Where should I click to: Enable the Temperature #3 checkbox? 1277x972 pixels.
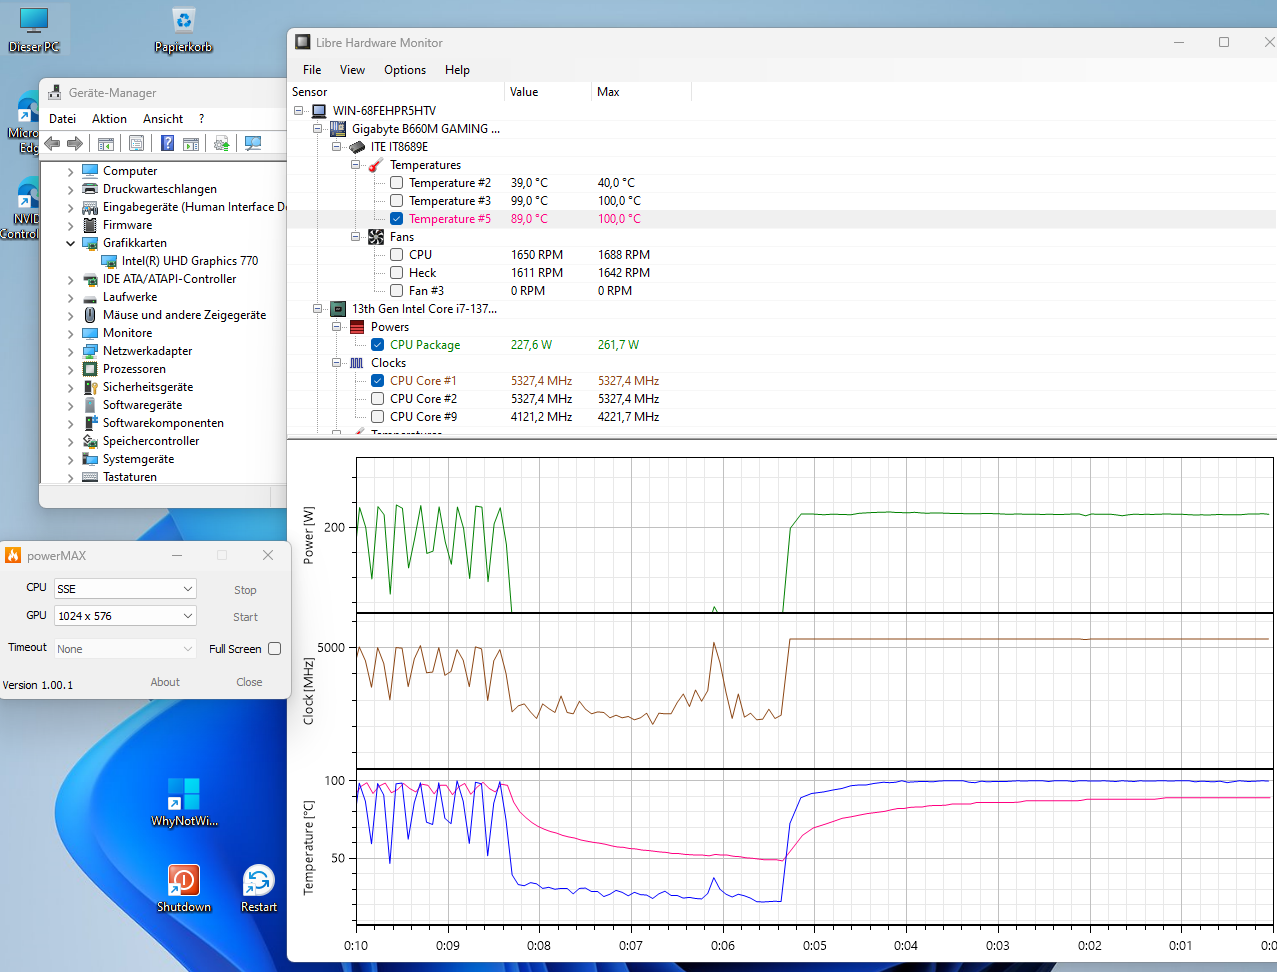[396, 201]
